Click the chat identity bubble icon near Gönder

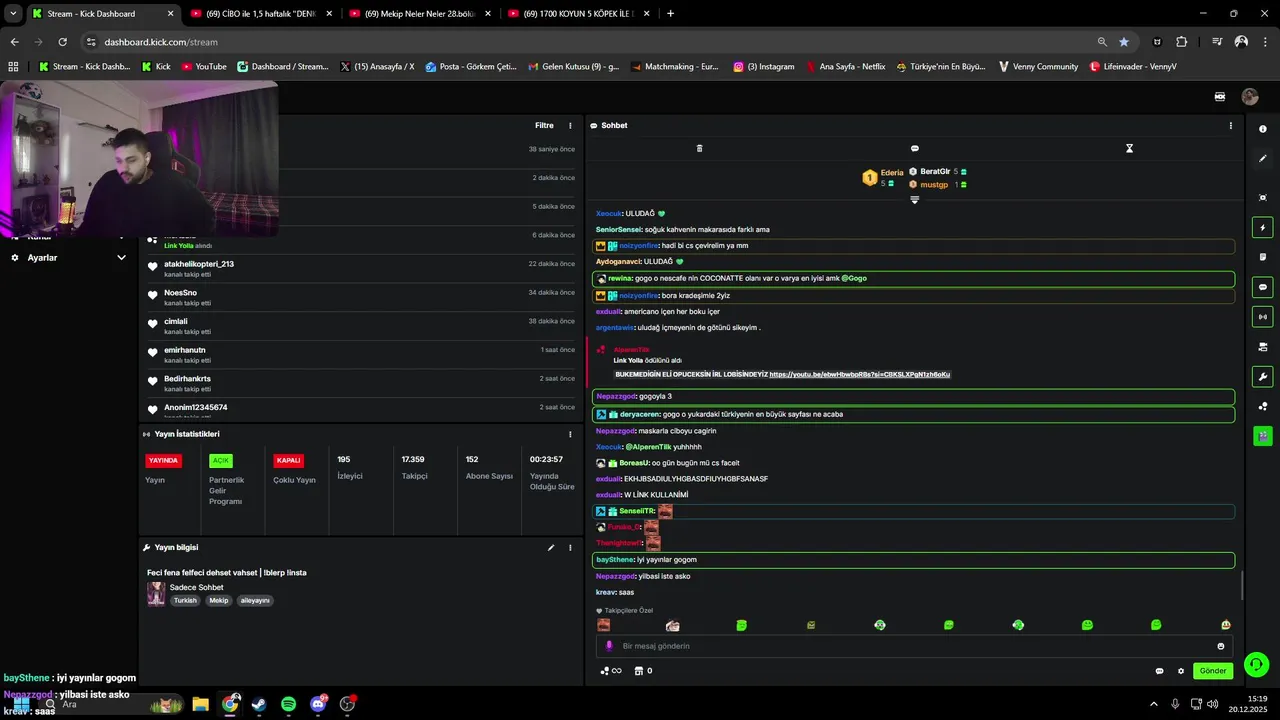(1159, 671)
